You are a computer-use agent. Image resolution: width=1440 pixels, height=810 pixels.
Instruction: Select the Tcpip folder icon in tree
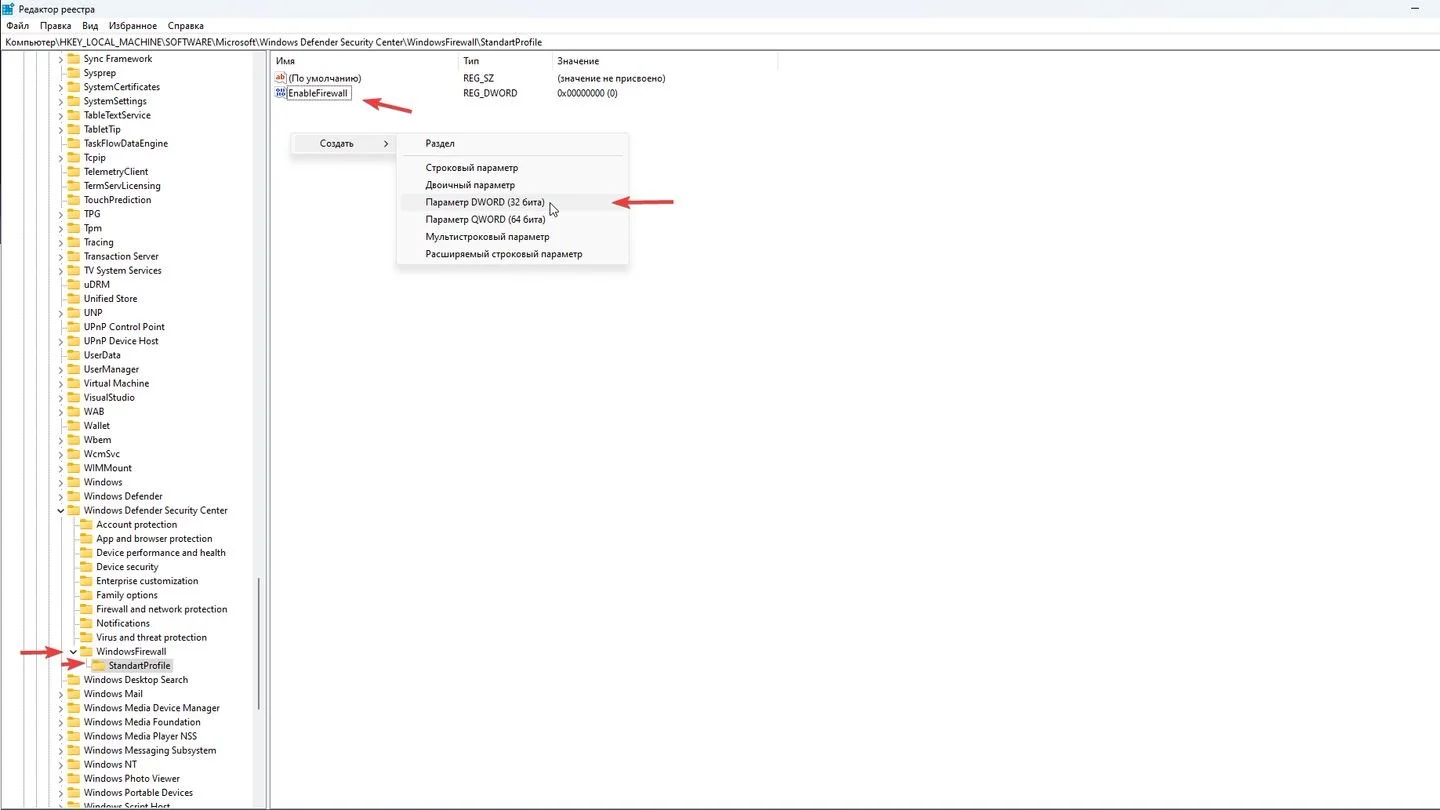pos(74,157)
